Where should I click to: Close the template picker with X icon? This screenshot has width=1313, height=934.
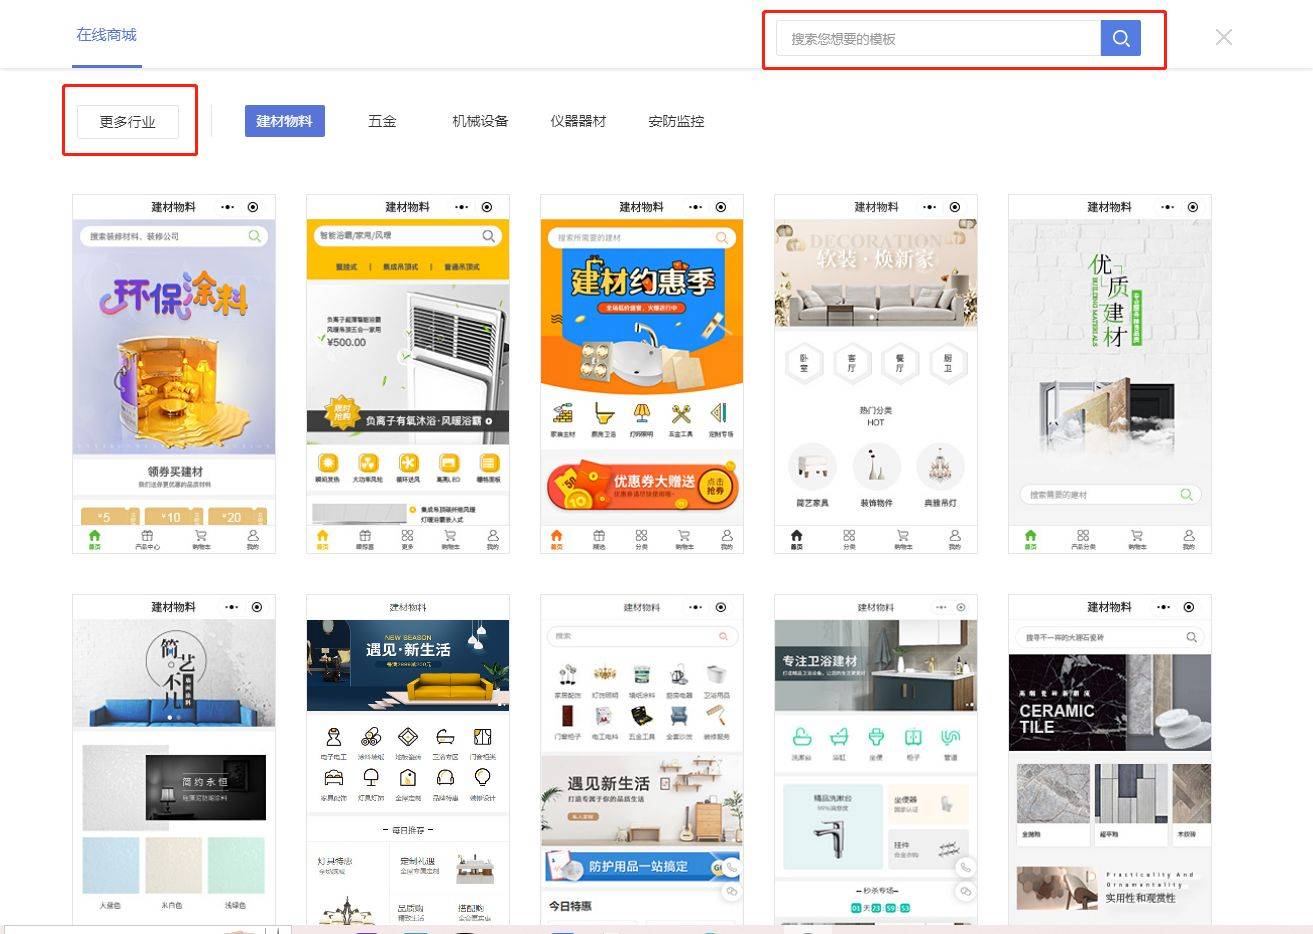point(1223,38)
